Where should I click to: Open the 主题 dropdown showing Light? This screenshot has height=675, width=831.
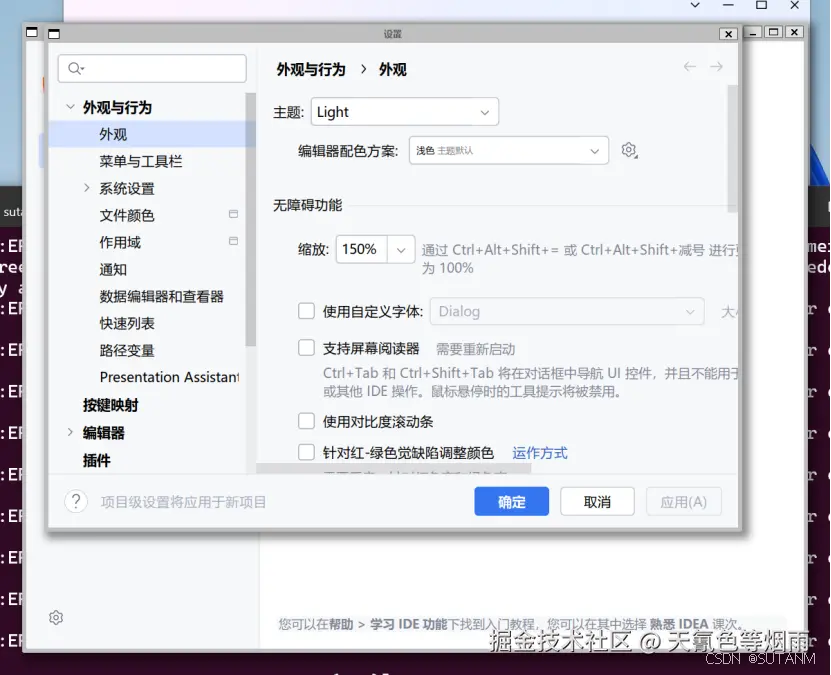[x=404, y=111]
